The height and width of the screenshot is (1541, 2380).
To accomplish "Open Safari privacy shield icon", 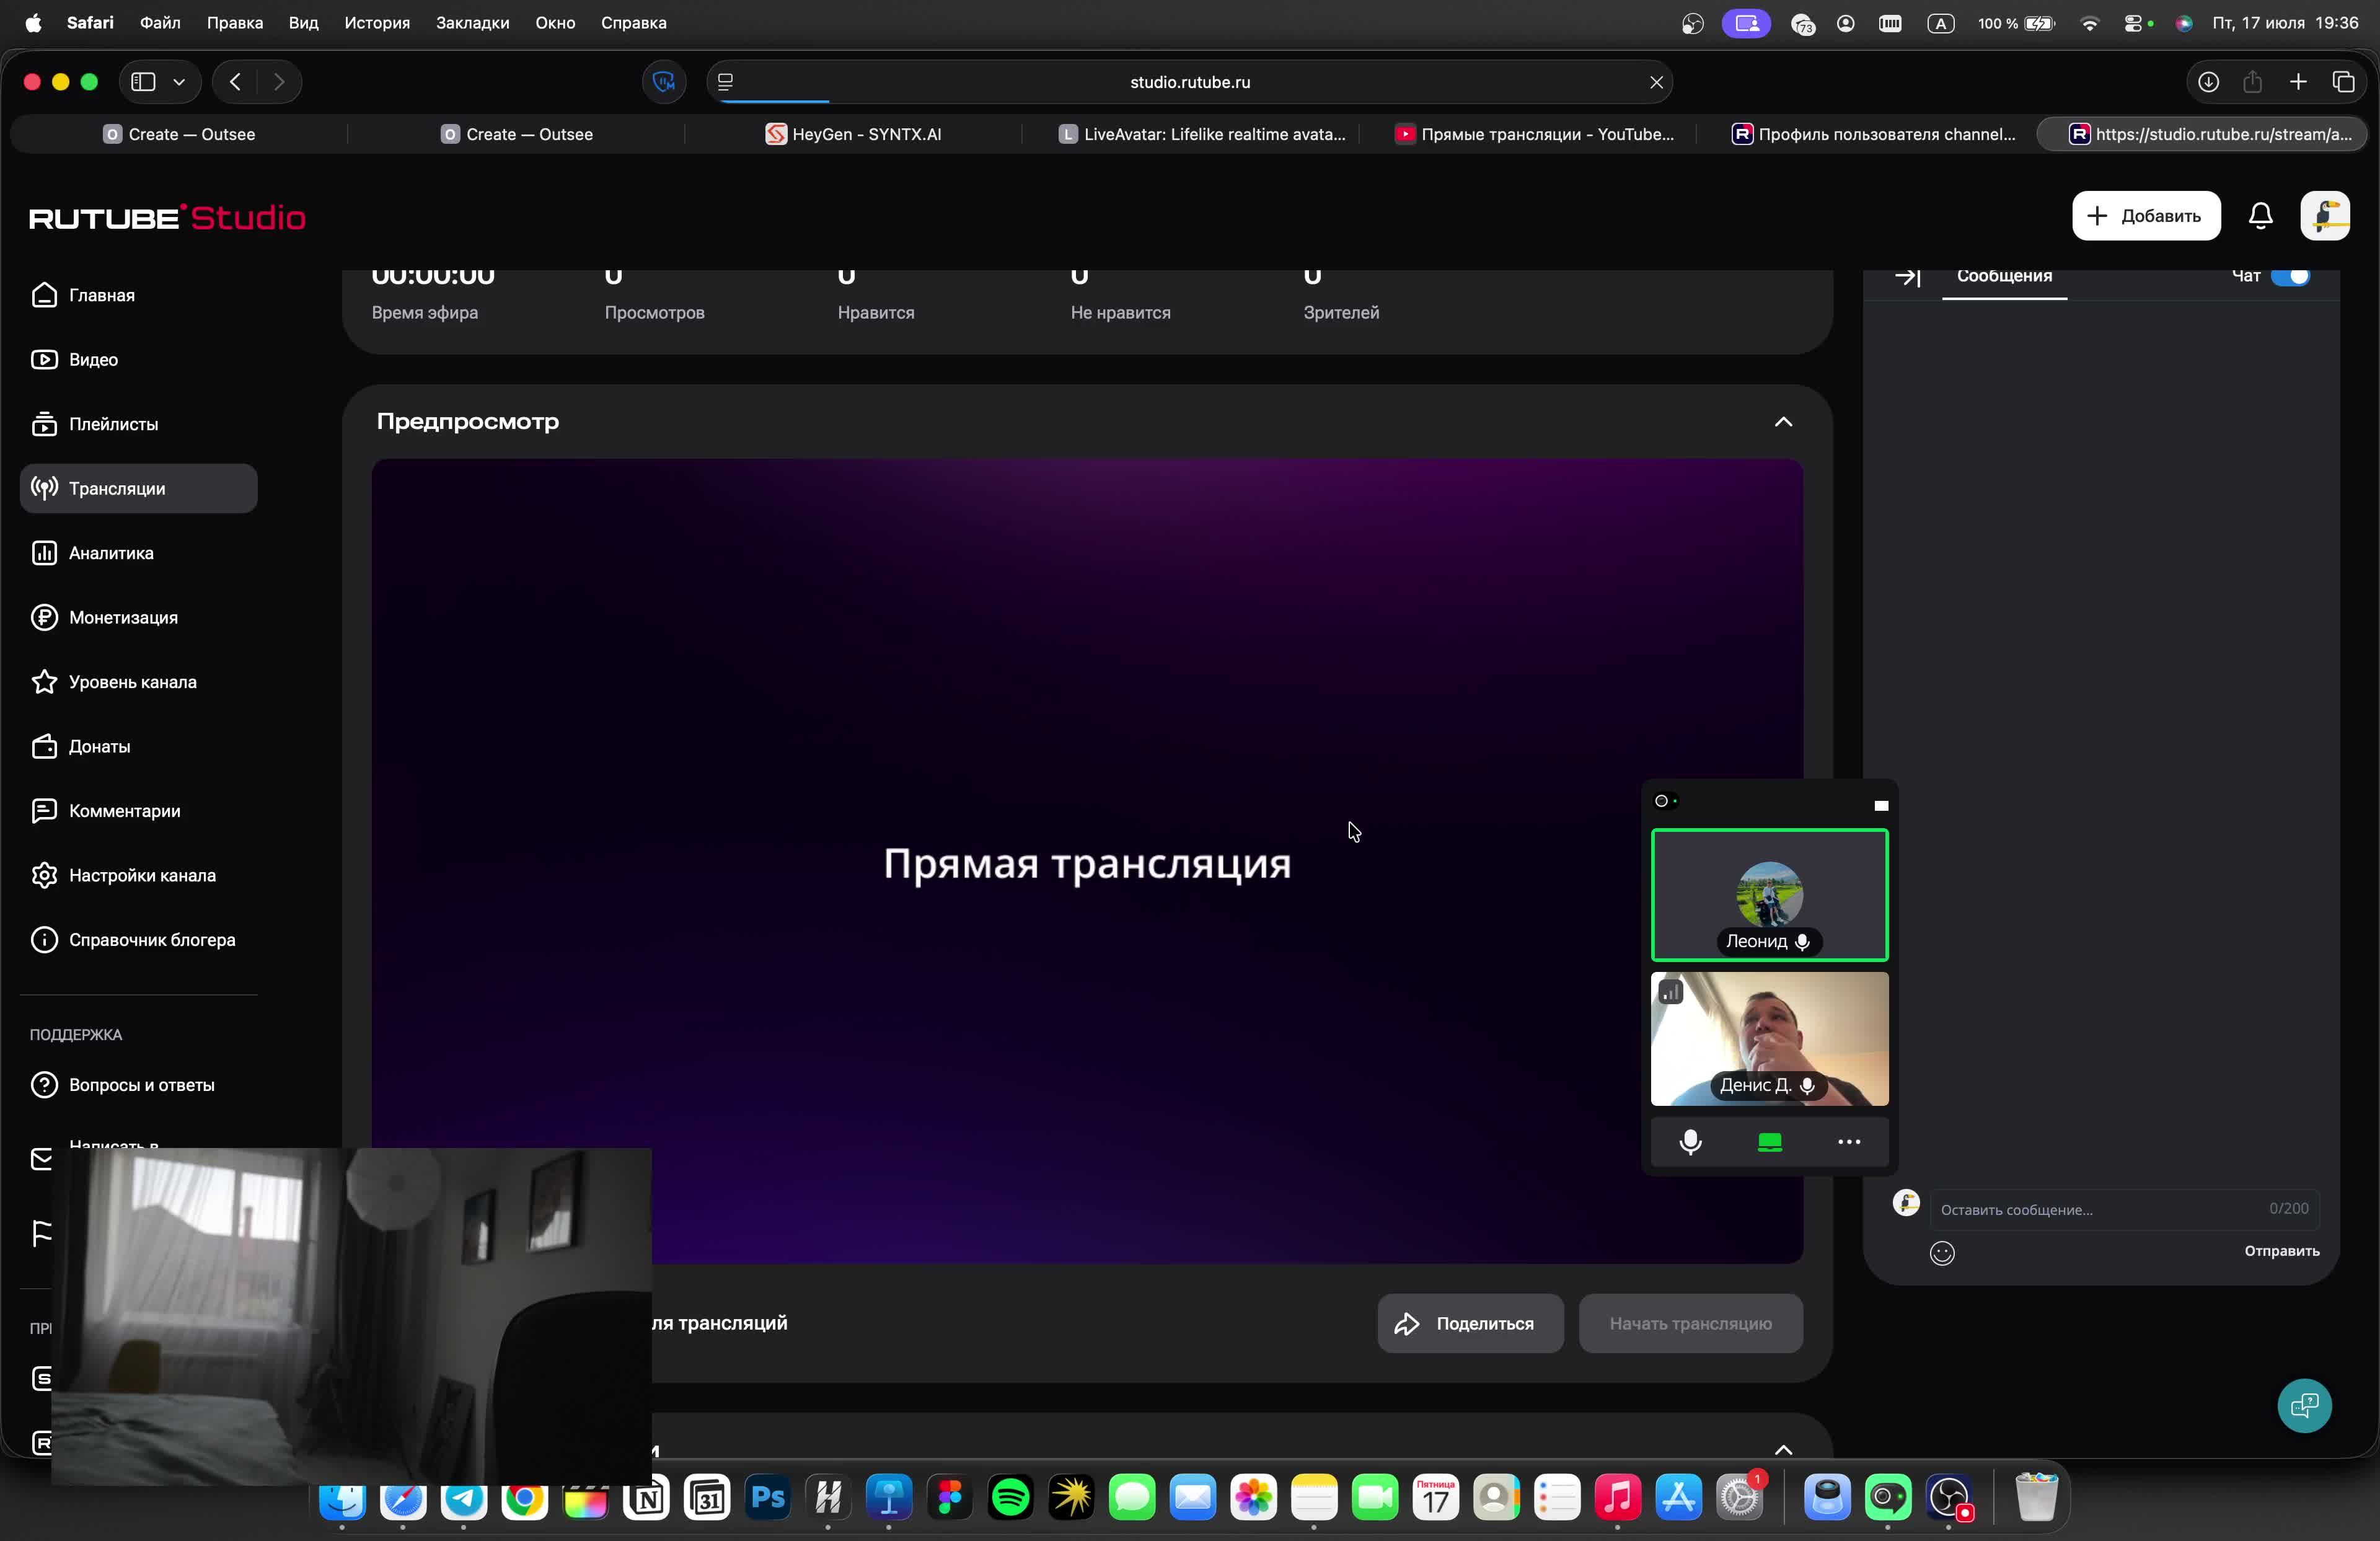I will click(663, 82).
